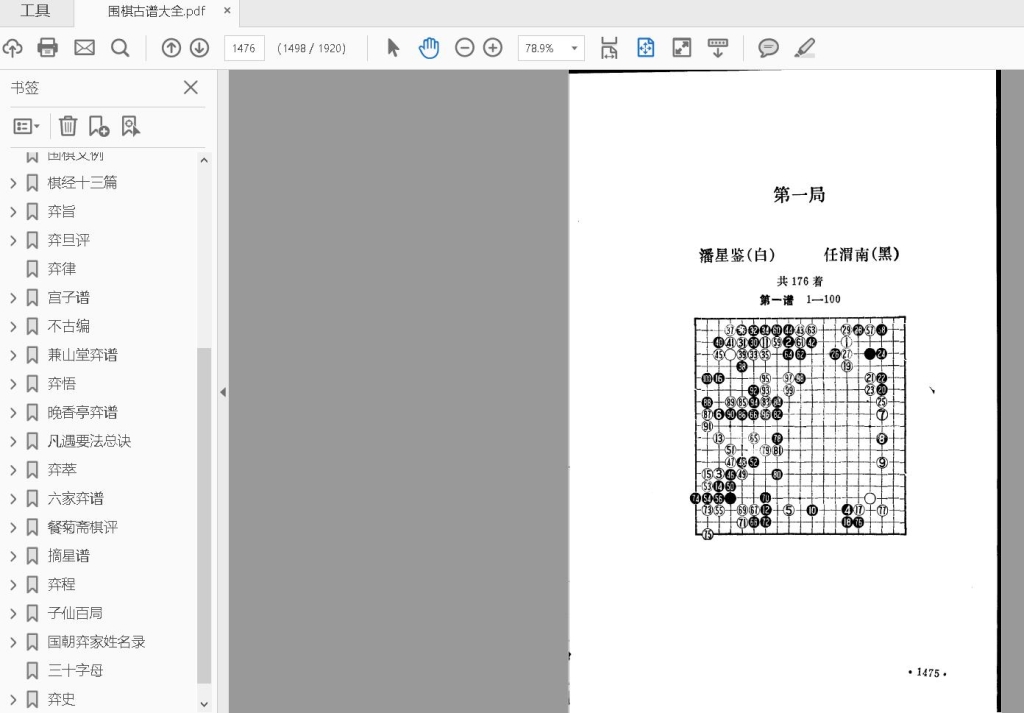Screen dimensions: 1024x713
Task: Click the page number input field
Action: 245,48
